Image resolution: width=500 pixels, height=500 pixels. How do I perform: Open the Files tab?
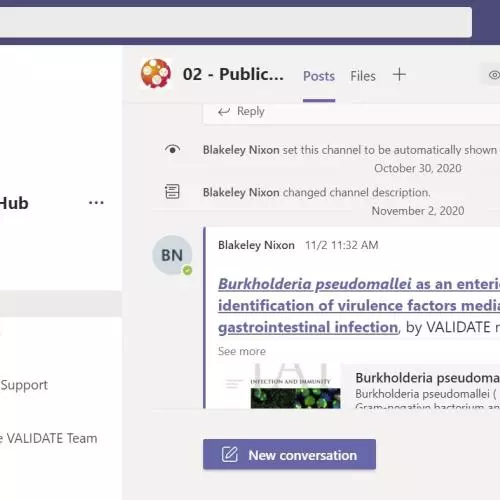click(x=363, y=76)
